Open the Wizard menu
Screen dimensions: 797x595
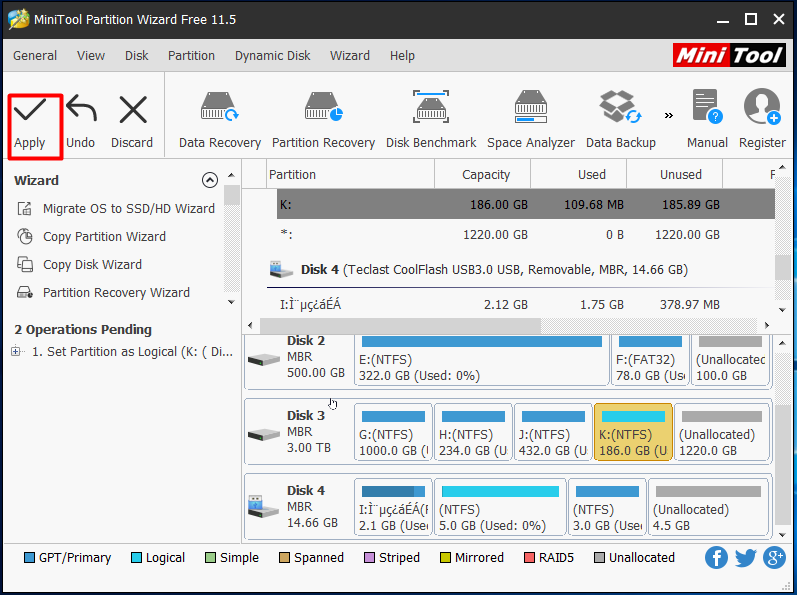[350, 55]
